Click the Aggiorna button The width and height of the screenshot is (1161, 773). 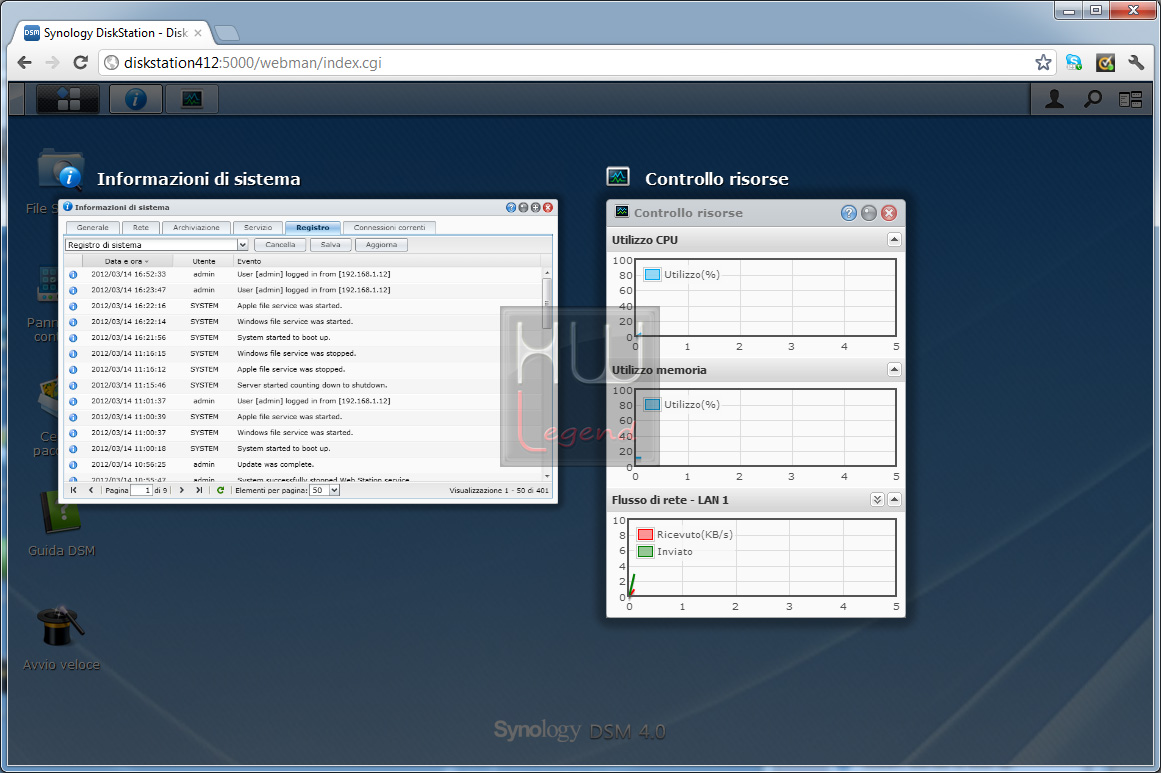[x=381, y=244]
